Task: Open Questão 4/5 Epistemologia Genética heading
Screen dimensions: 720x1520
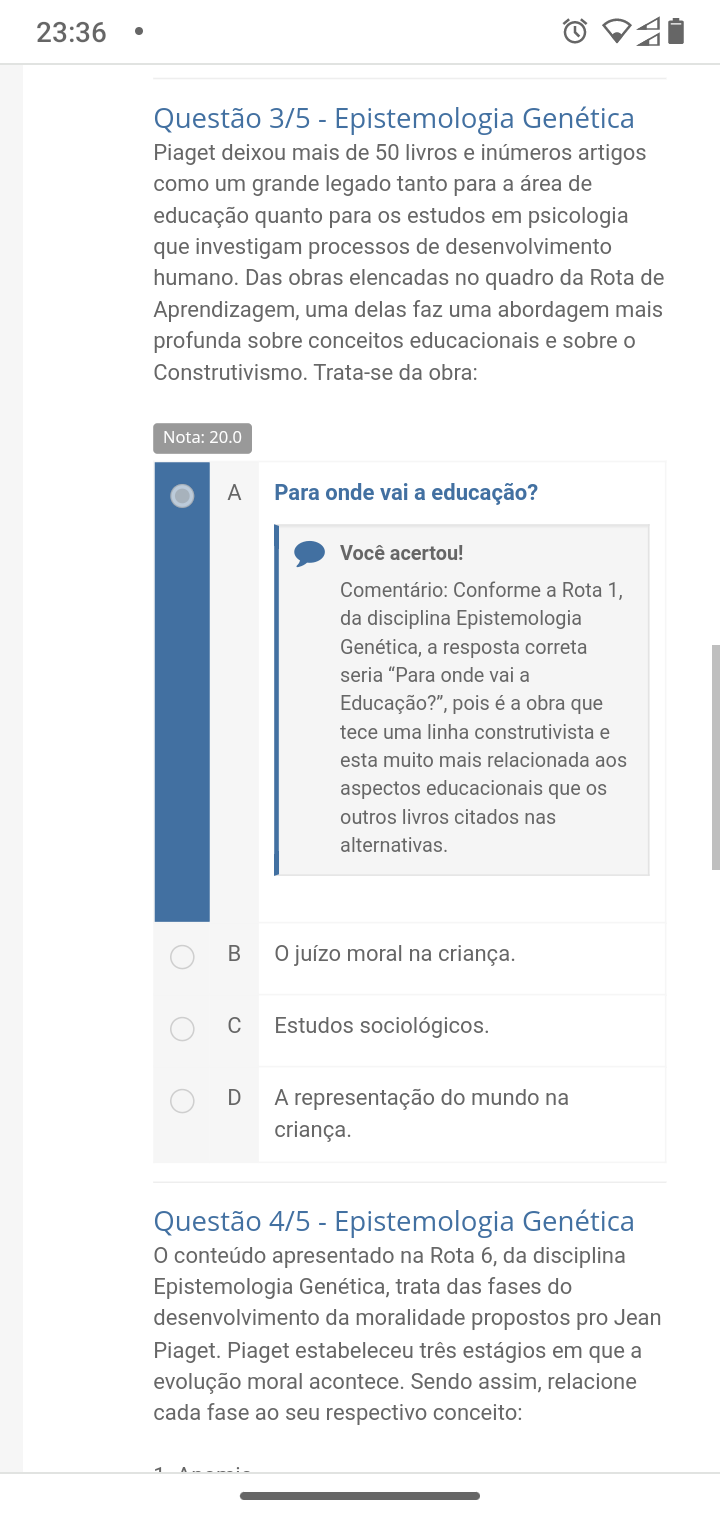Action: [x=394, y=1221]
